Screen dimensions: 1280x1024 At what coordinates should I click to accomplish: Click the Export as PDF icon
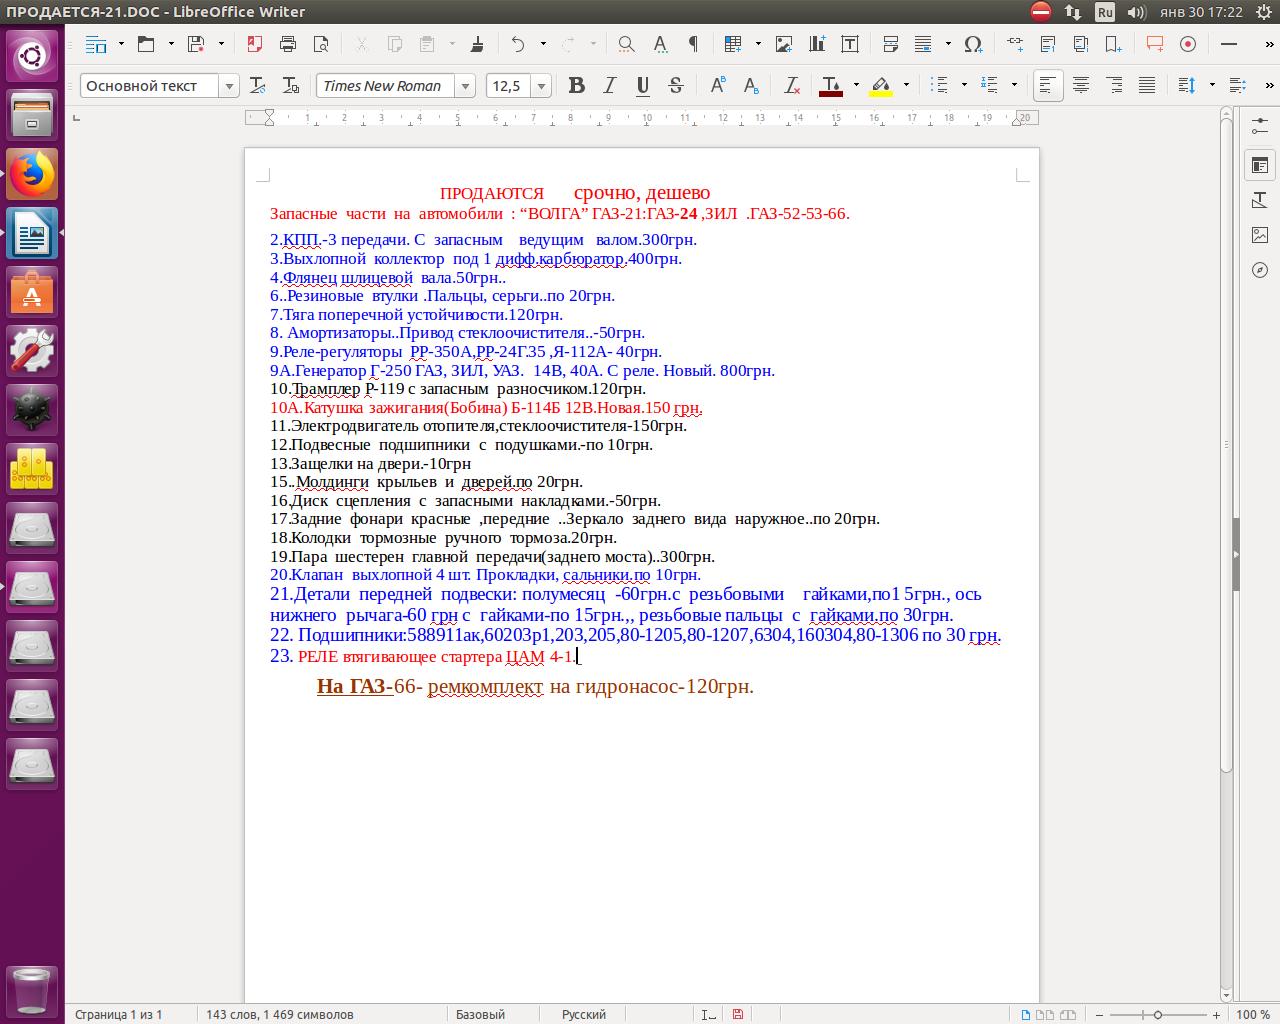point(255,44)
